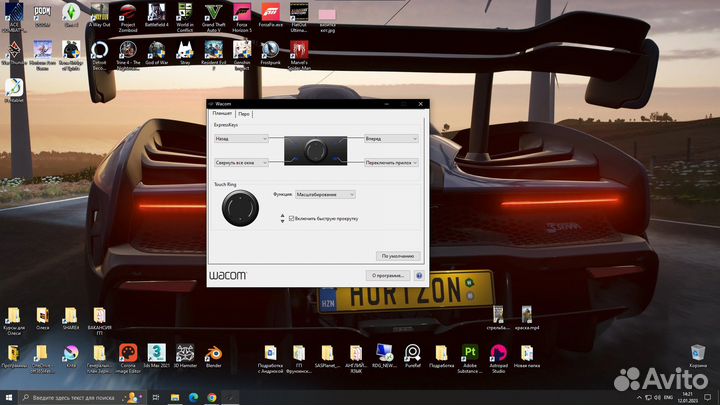Click the taskbar clock and date
The height and width of the screenshot is (405, 720).
pyautogui.click(x=688, y=398)
